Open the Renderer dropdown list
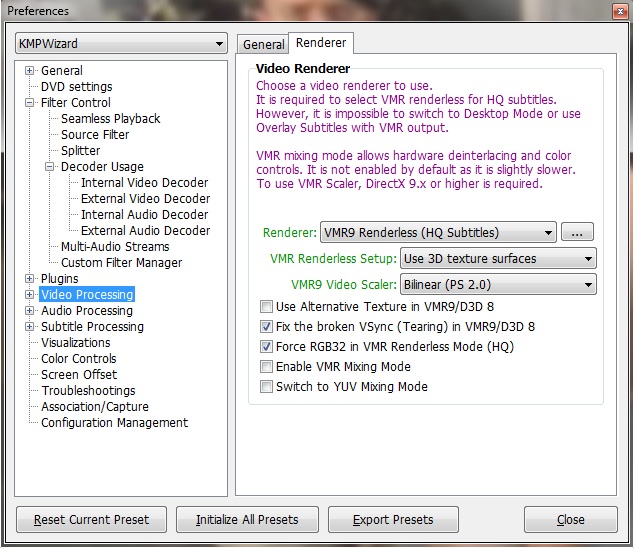This screenshot has height=548, width=634. [x=438, y=233]
